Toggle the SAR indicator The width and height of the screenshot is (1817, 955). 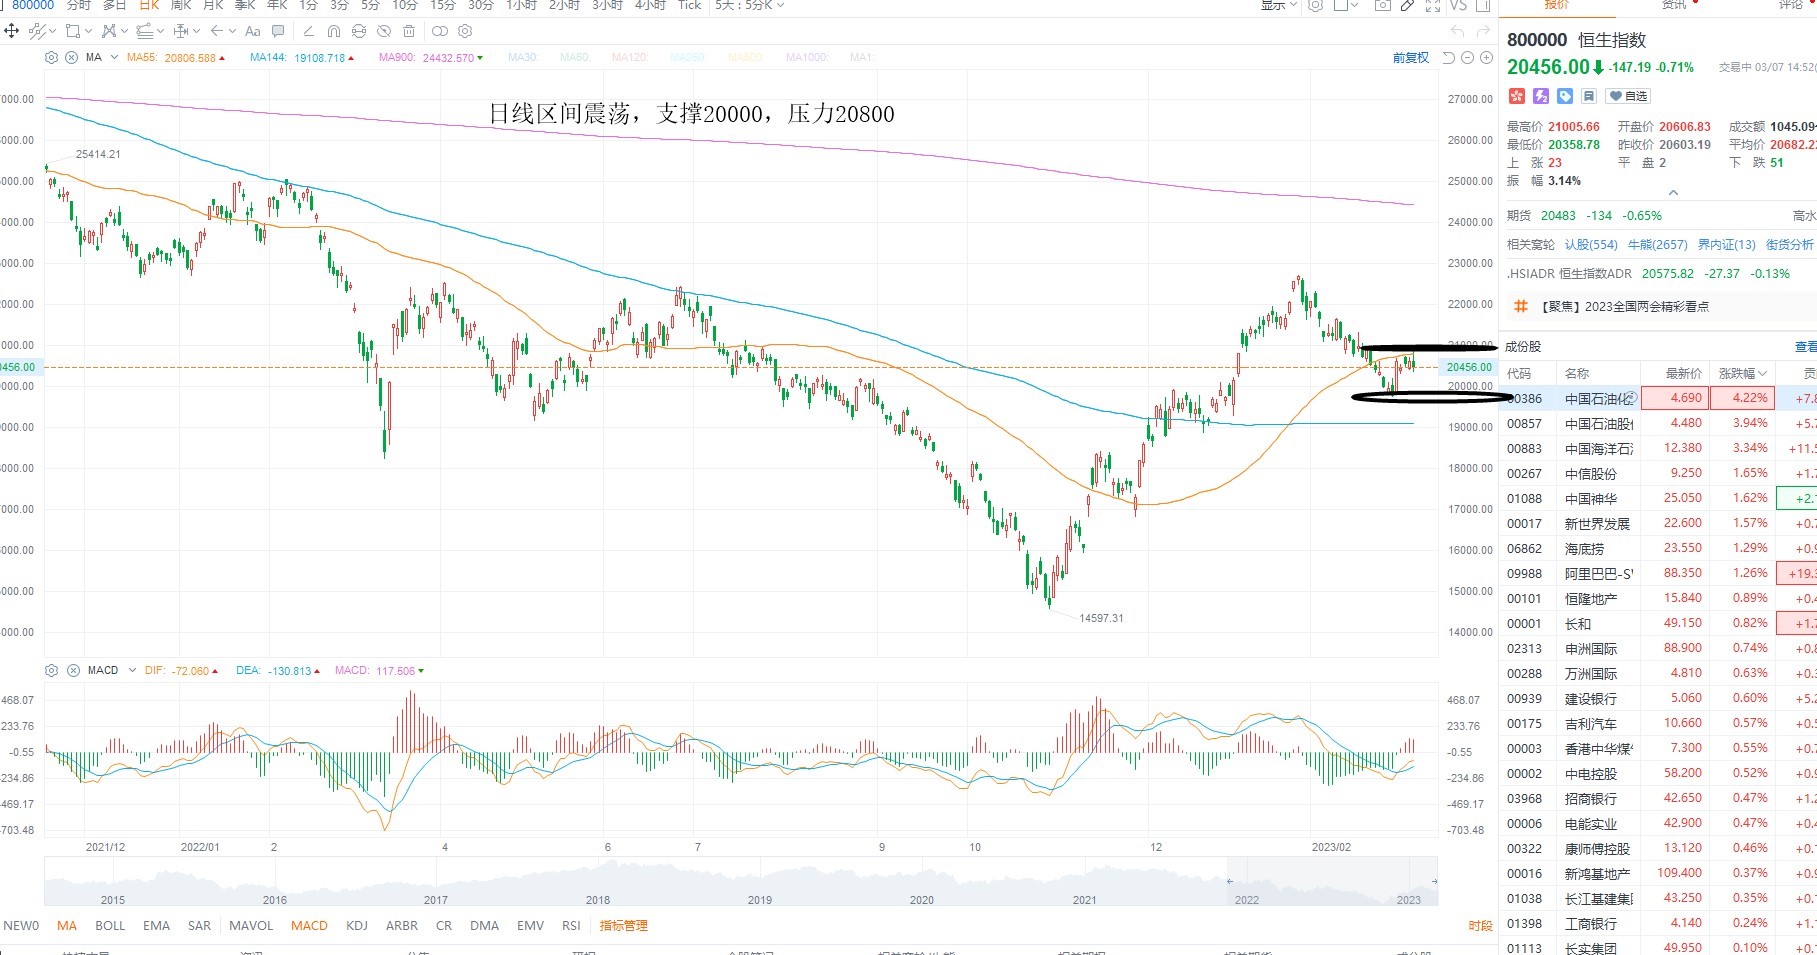[199, 925]
